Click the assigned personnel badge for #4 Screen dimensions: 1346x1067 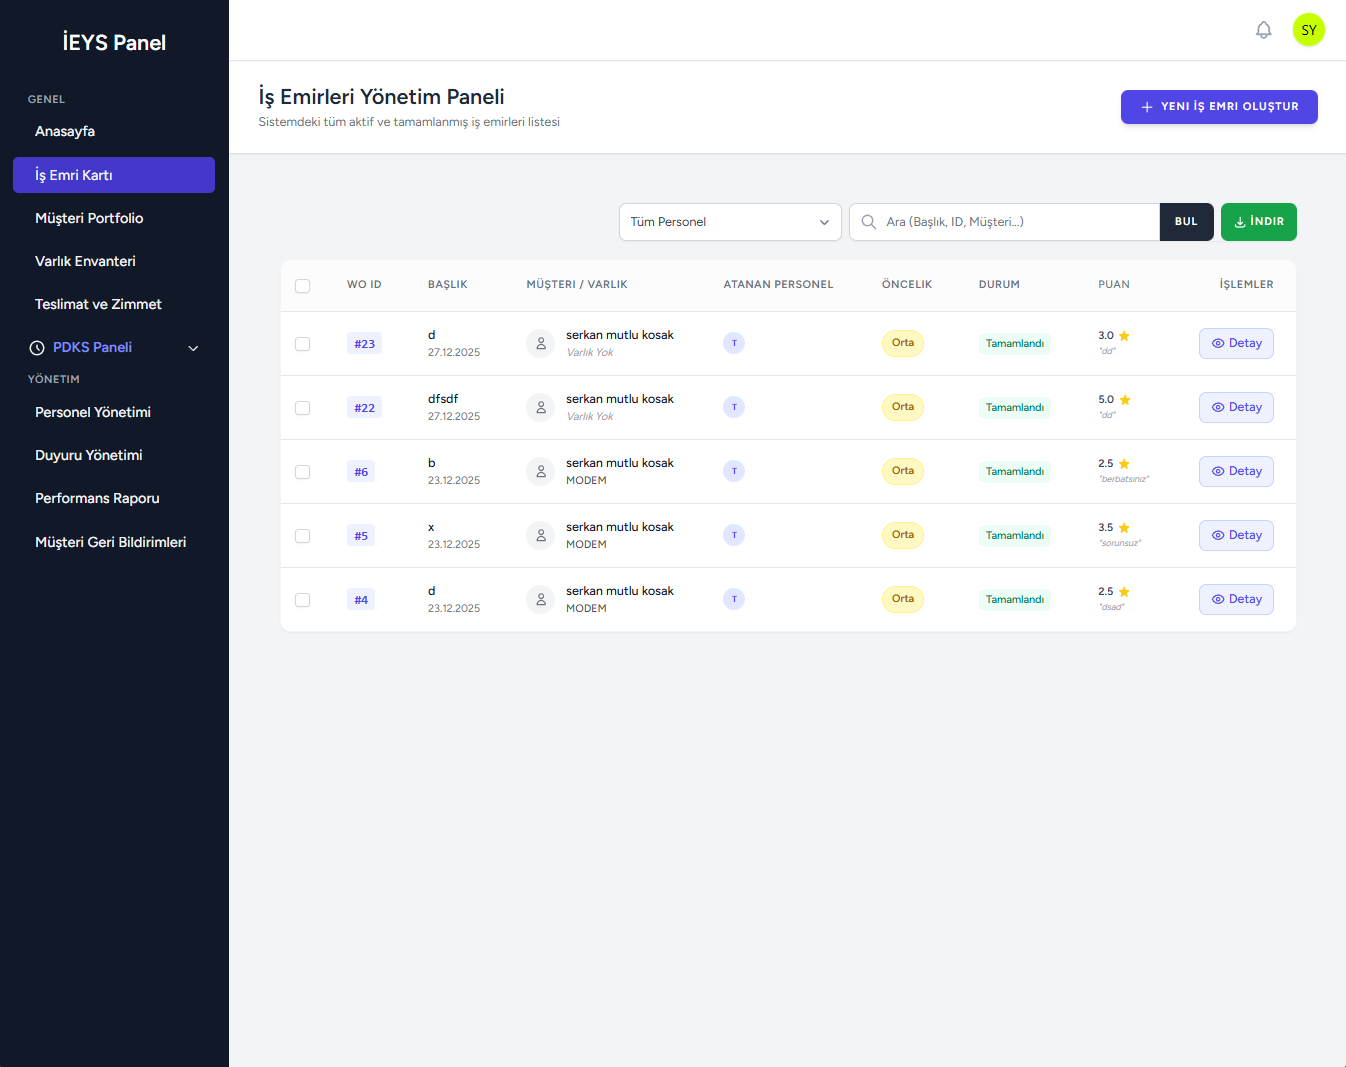(x=734, y=599)
